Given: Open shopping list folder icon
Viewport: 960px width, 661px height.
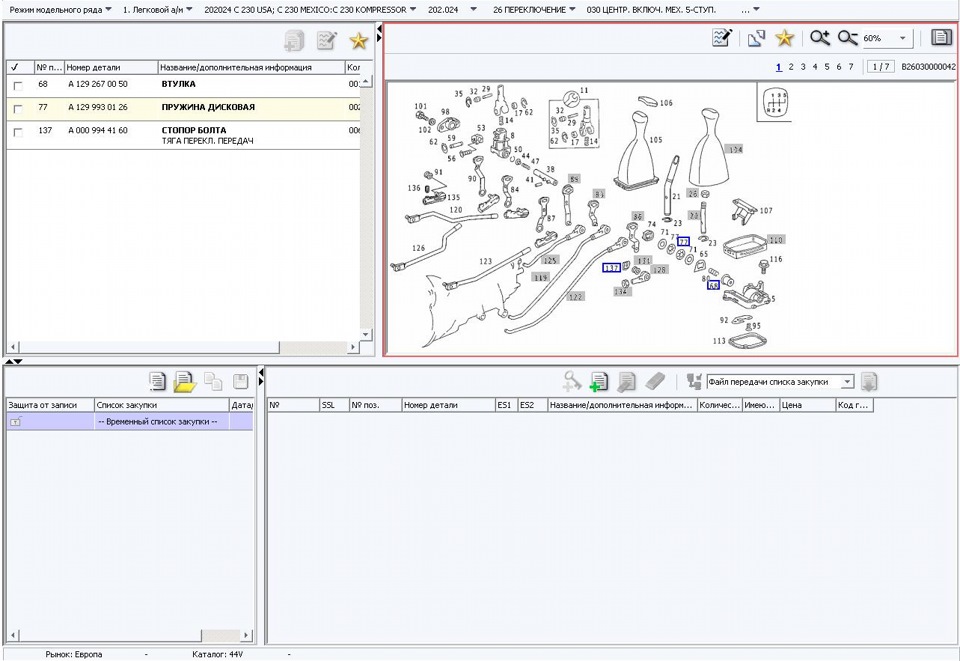Looking at the screenshot, I should (x=184, y=381).
